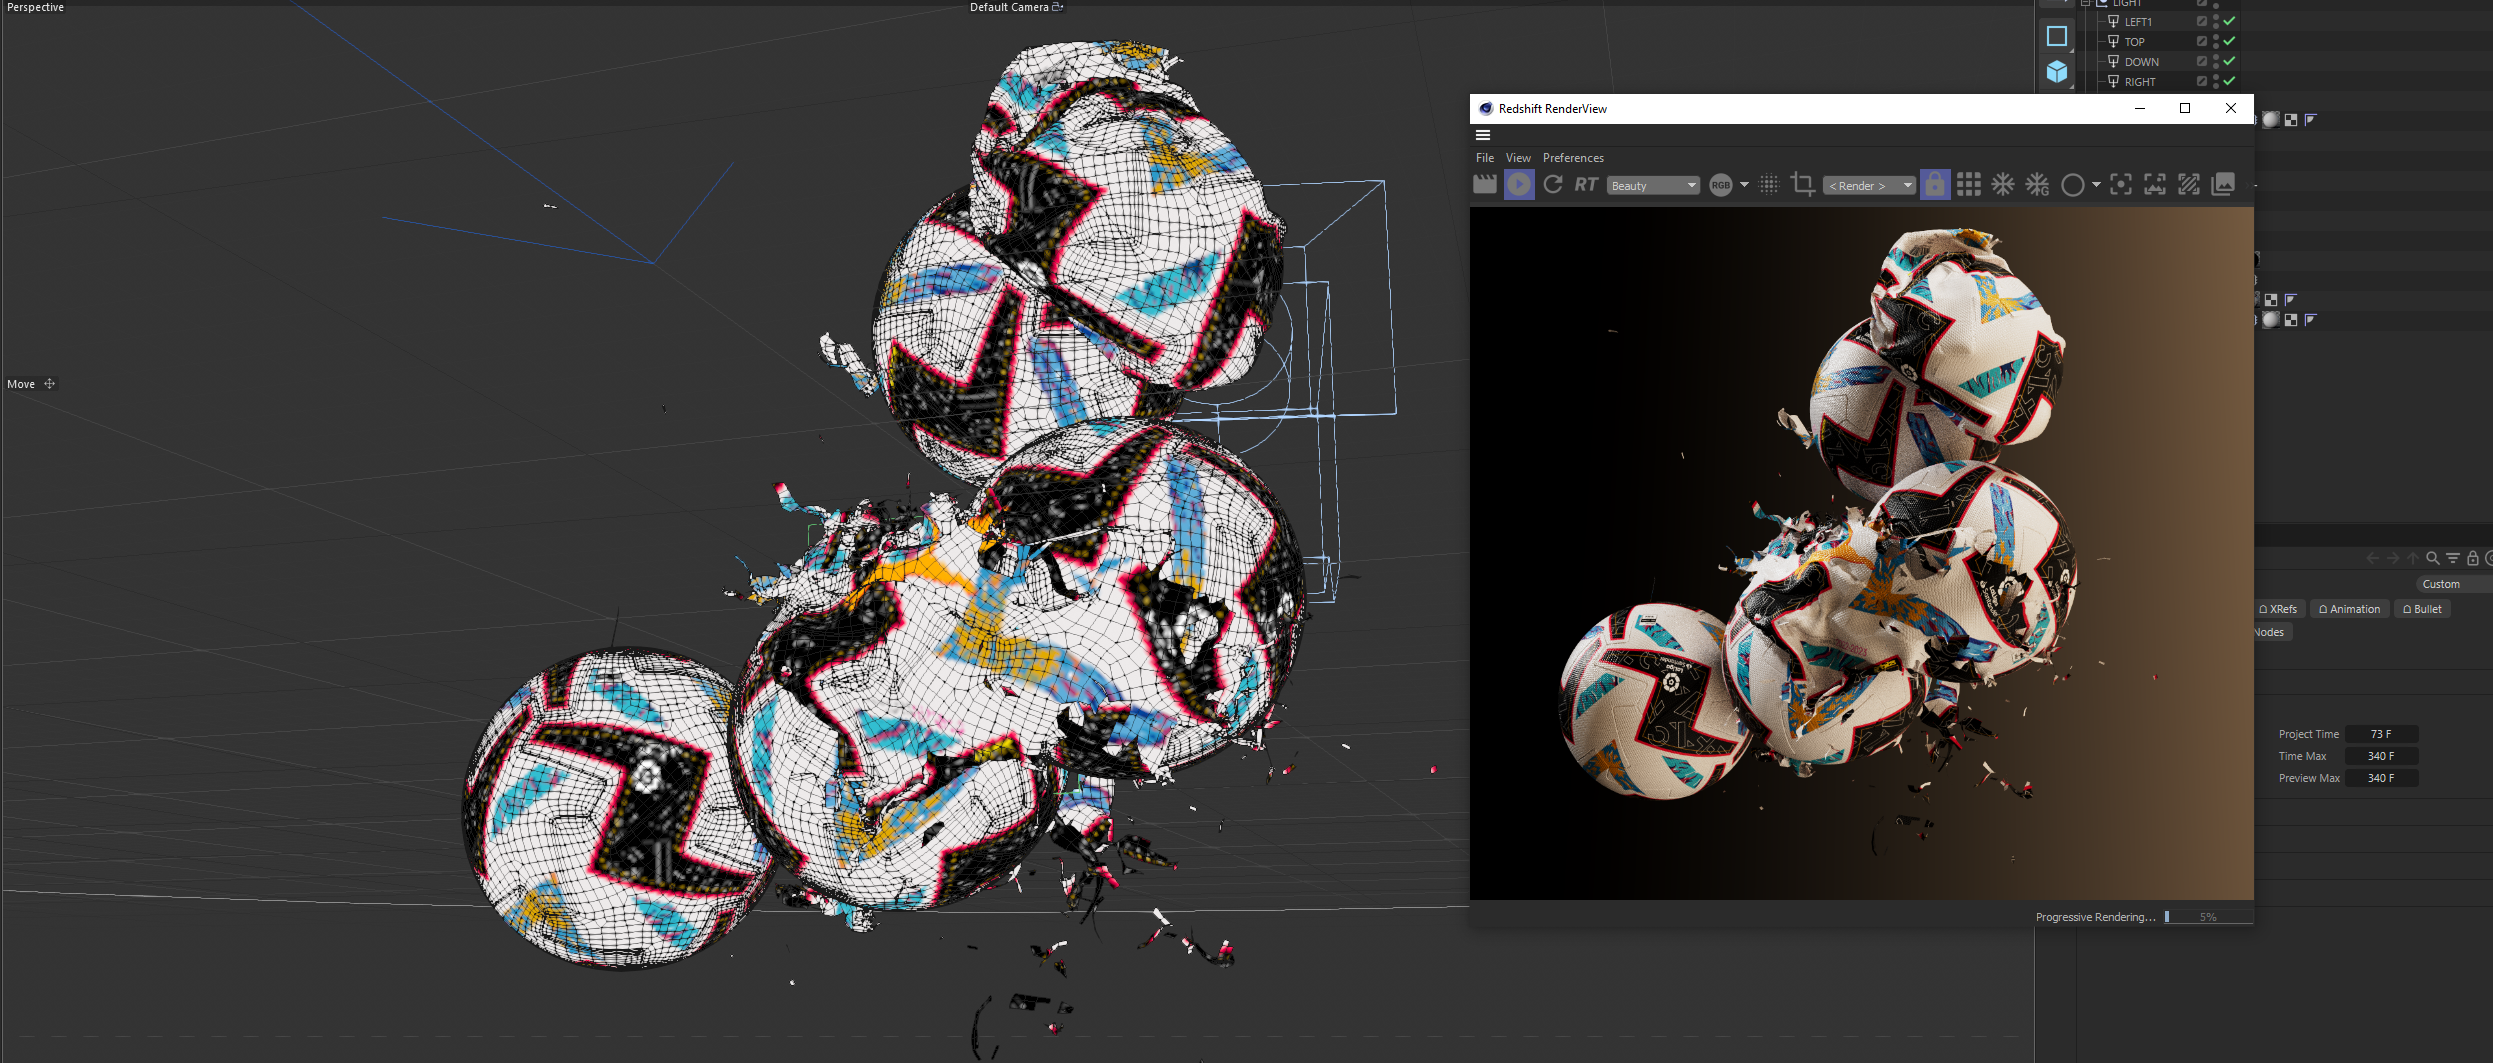Click the Project Time input field
2493x1063 pixels.
click(x=2380, y=734)
